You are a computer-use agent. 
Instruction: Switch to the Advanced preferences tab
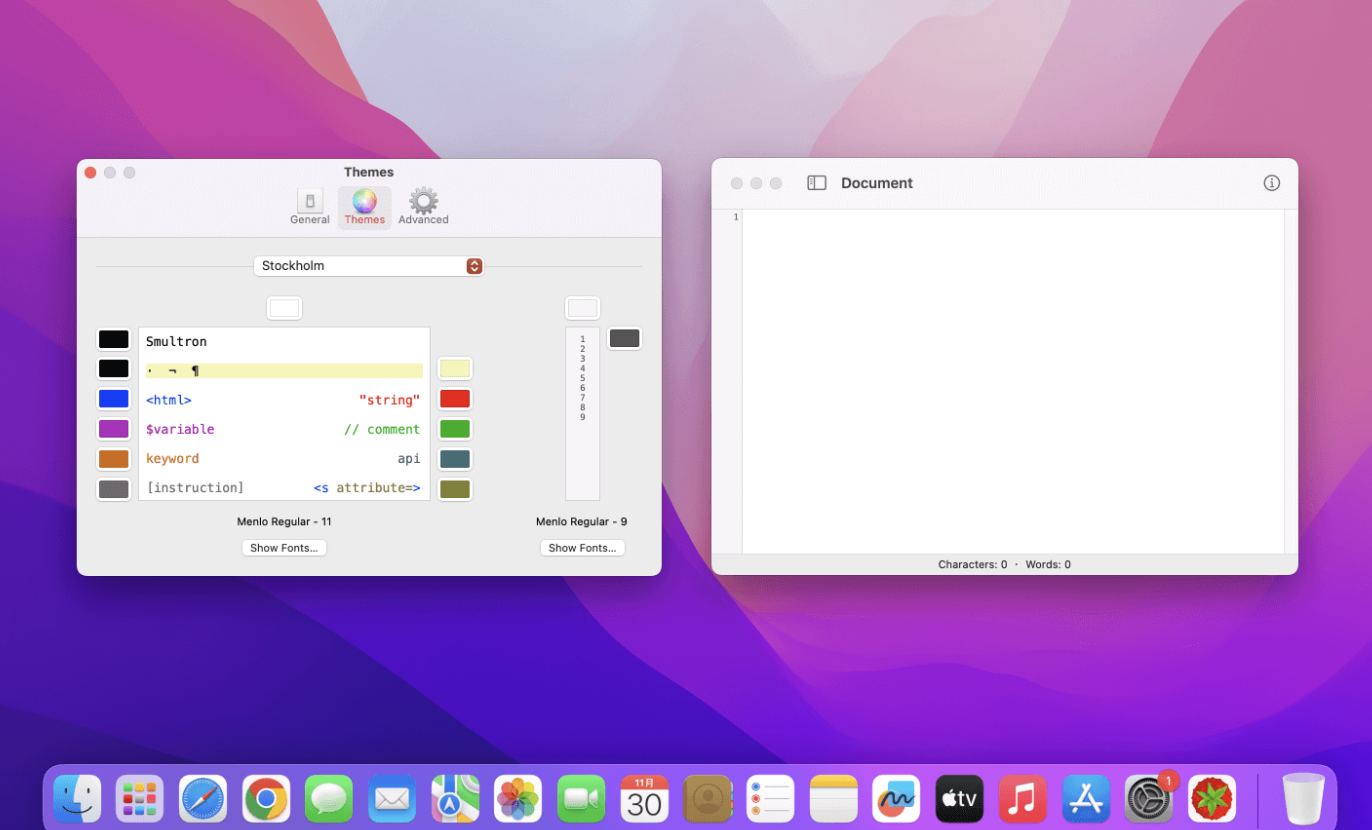(x=423, y=205)
